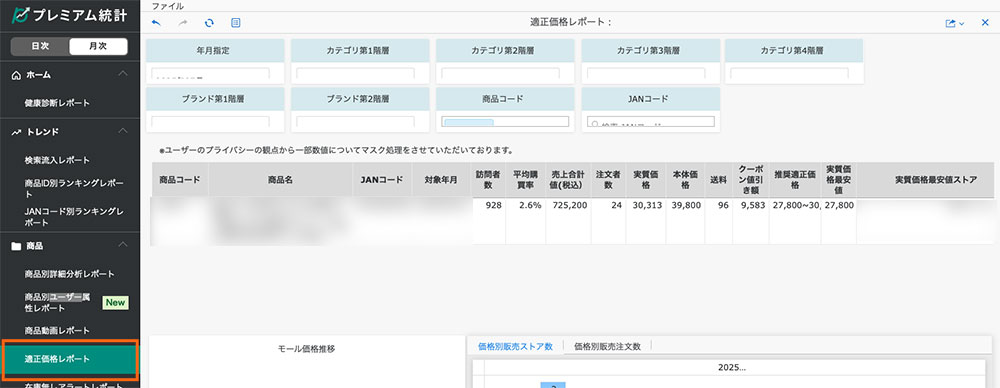Open 商品別詳細分析レポート
The image size is (1000, 388).
tap(69, 274)
